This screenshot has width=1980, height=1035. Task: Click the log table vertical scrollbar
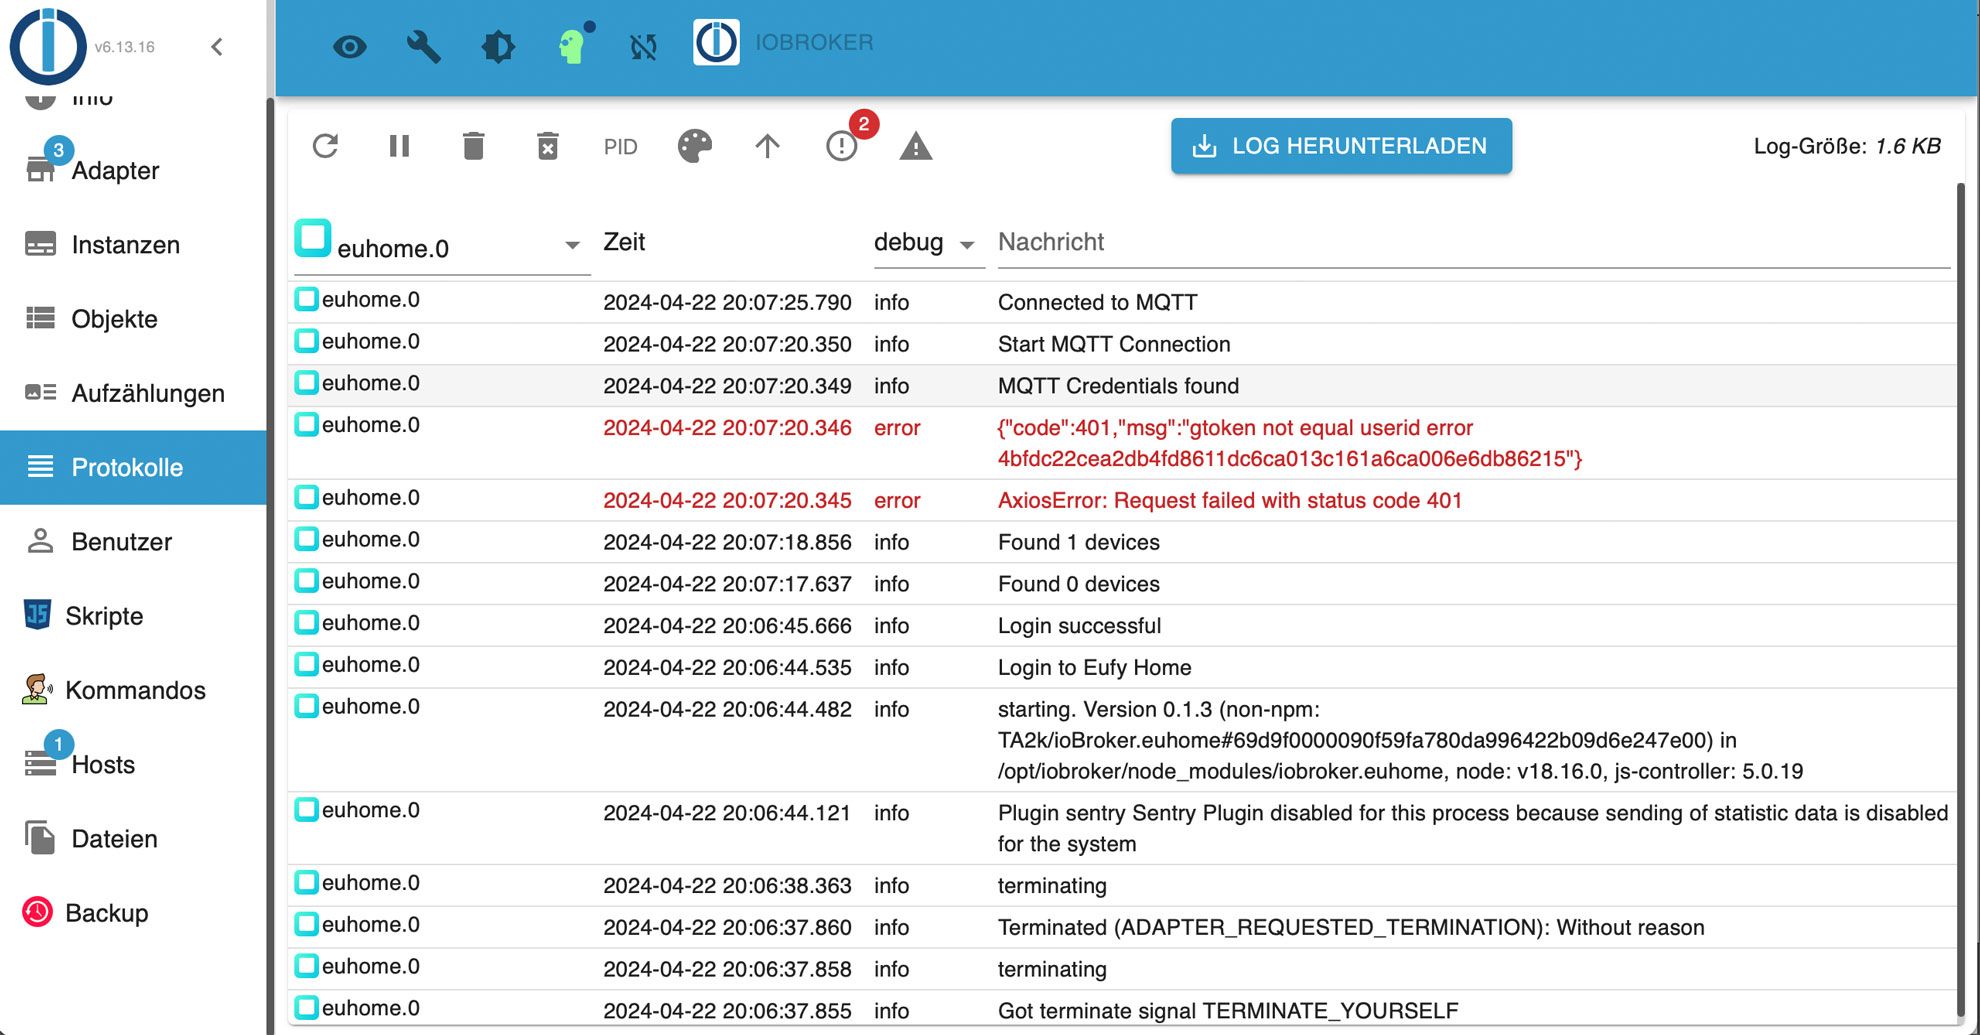coord(1960,600)
